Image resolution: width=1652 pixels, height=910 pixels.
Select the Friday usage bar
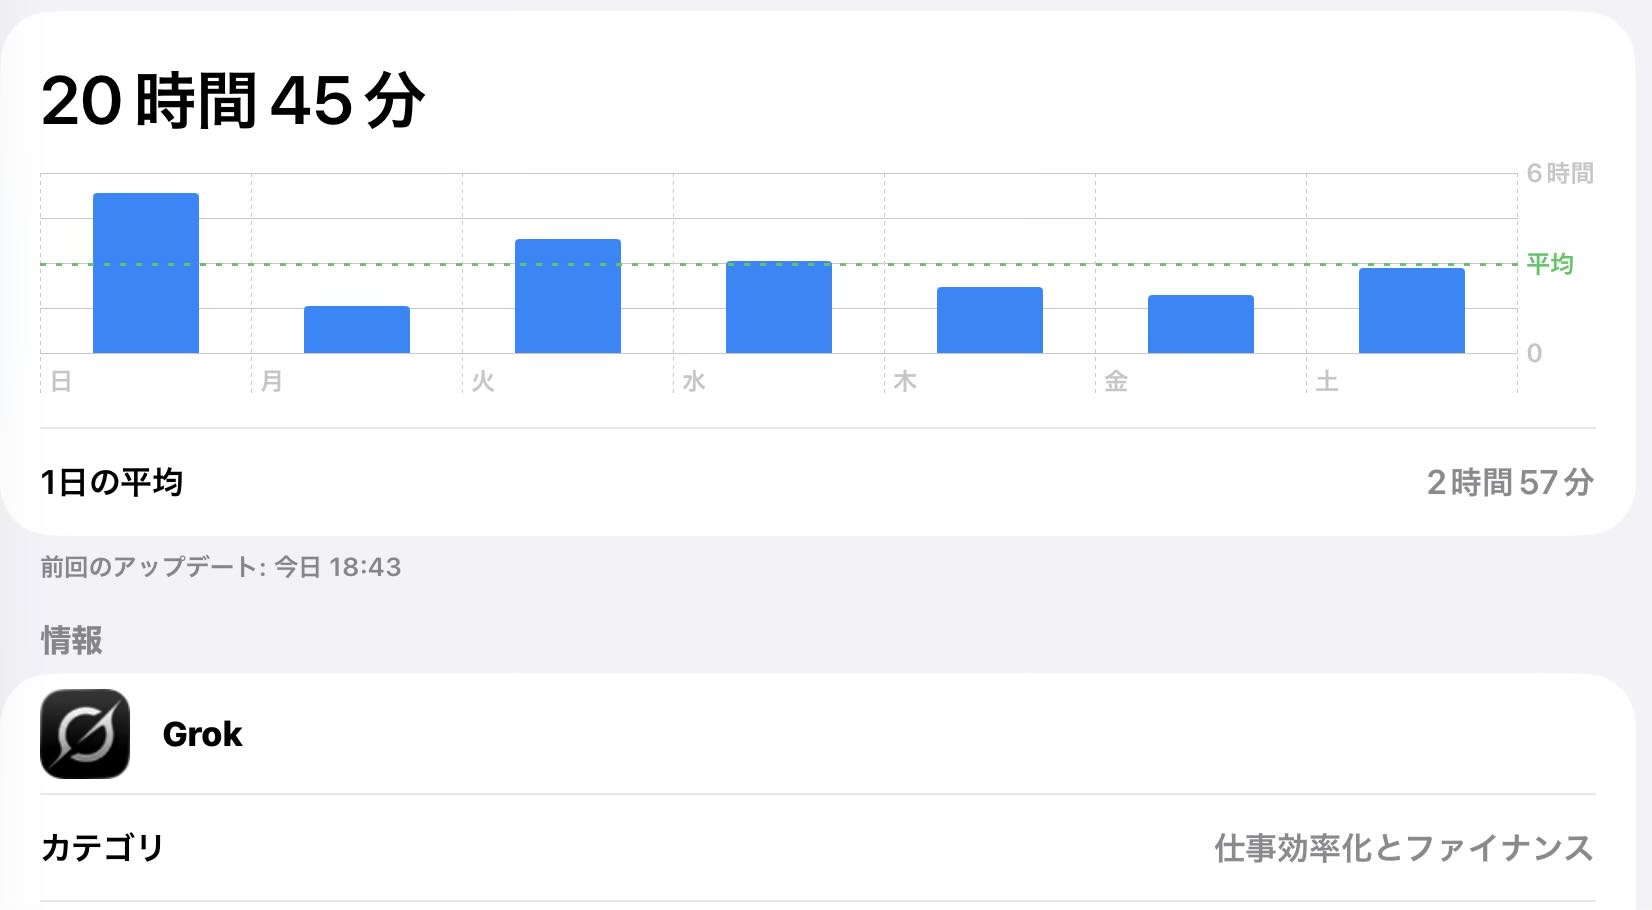pos(1201,324)
